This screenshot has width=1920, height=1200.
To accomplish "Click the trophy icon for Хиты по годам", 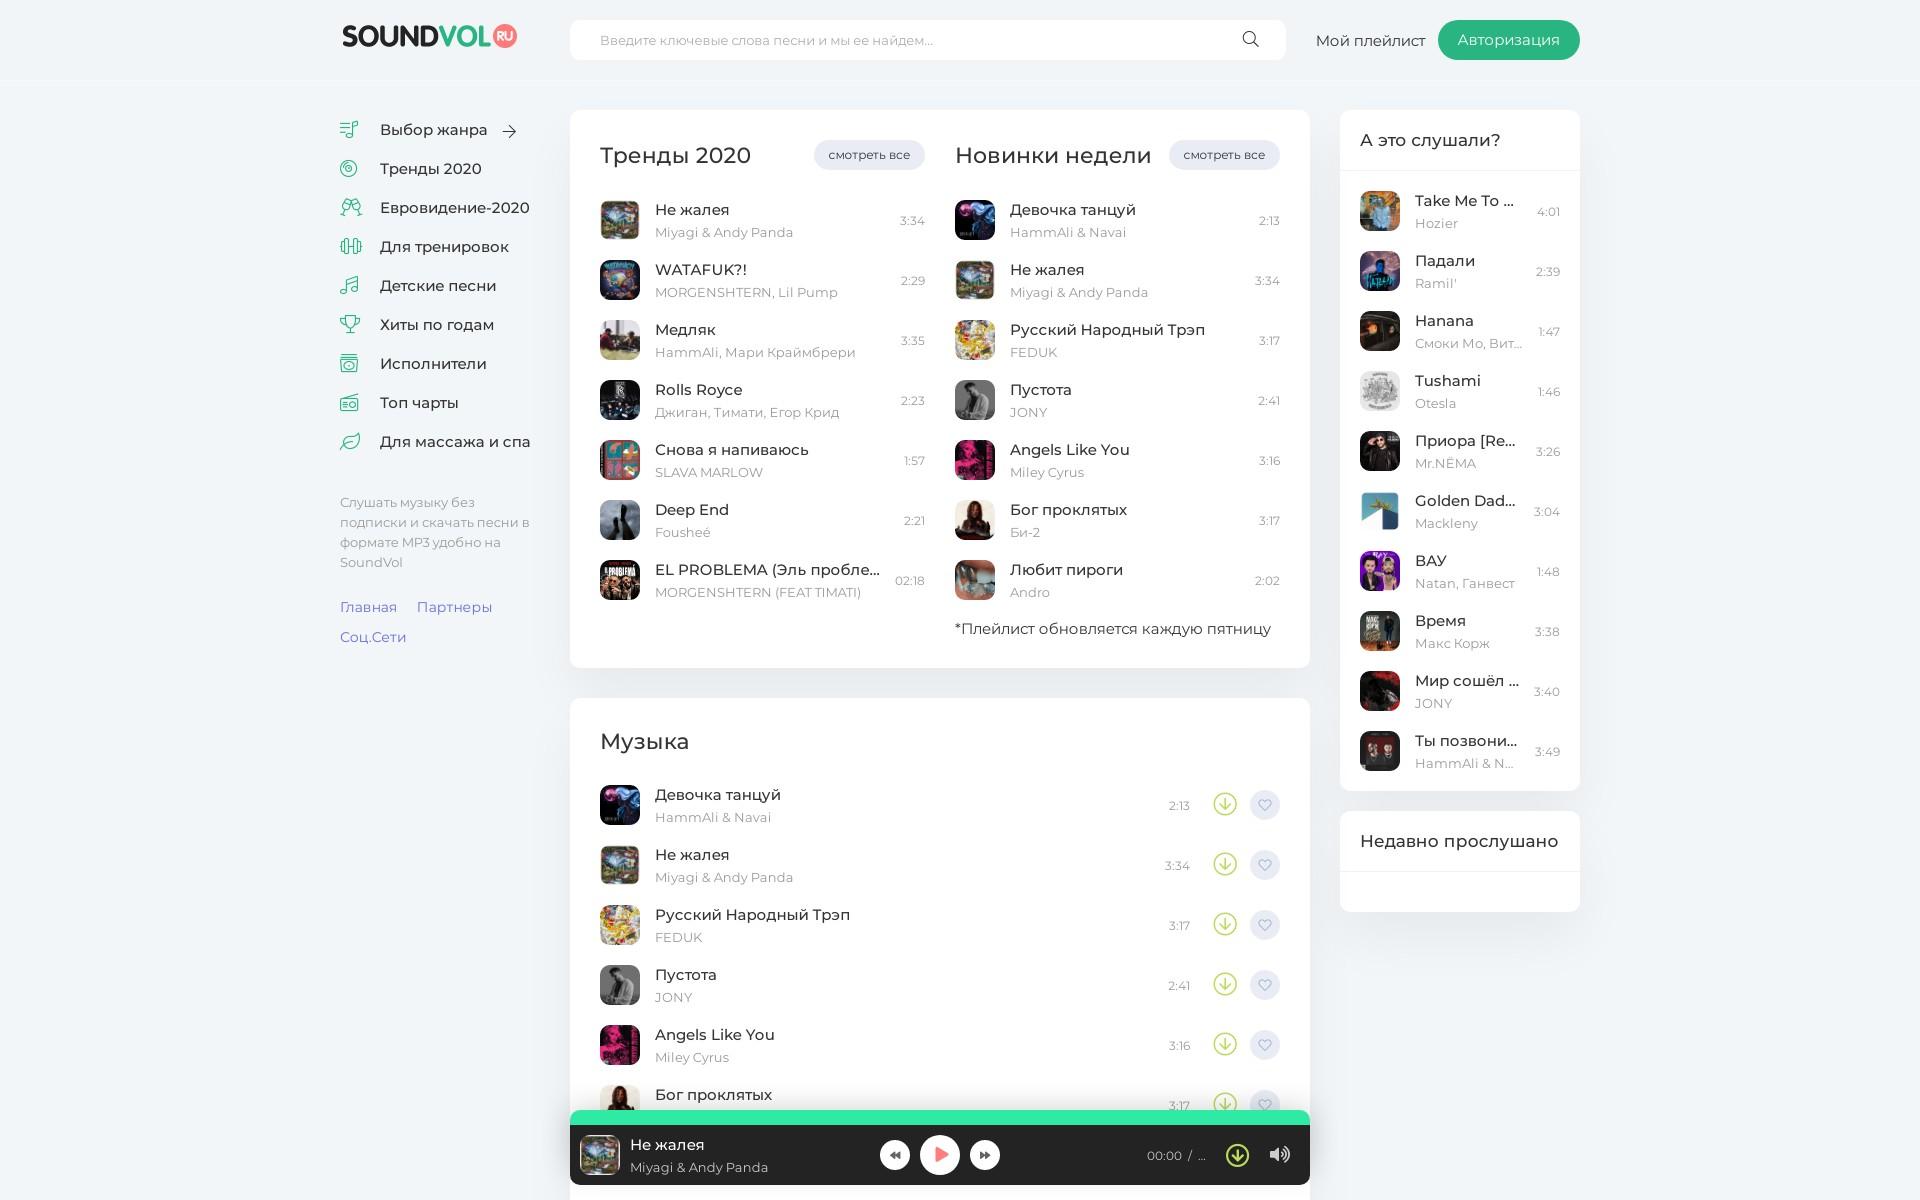I will (349, 324).
